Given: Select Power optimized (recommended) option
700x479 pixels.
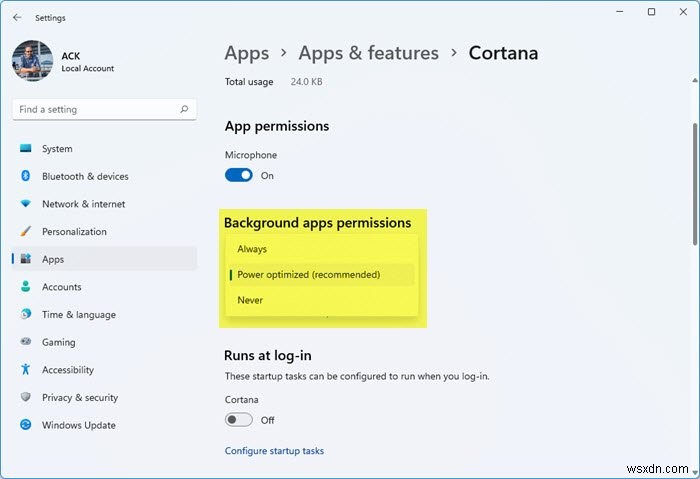Looking at the screenshot, I should (x=308, y=275).
